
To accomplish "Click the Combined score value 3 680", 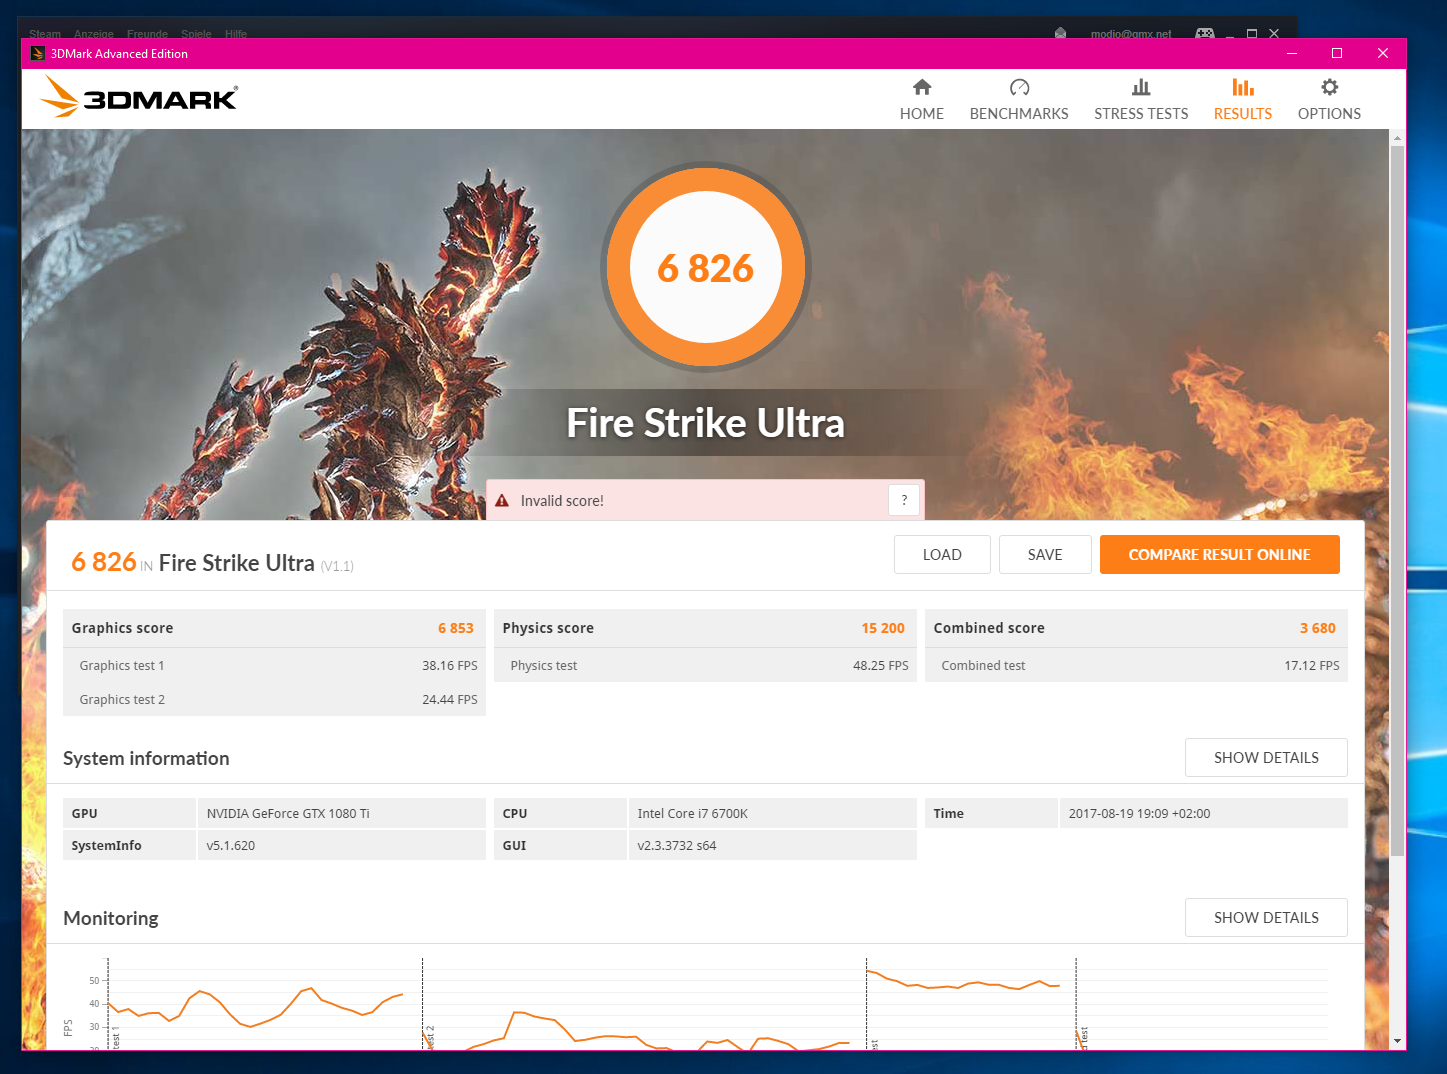I will (x=1318, y=628).
